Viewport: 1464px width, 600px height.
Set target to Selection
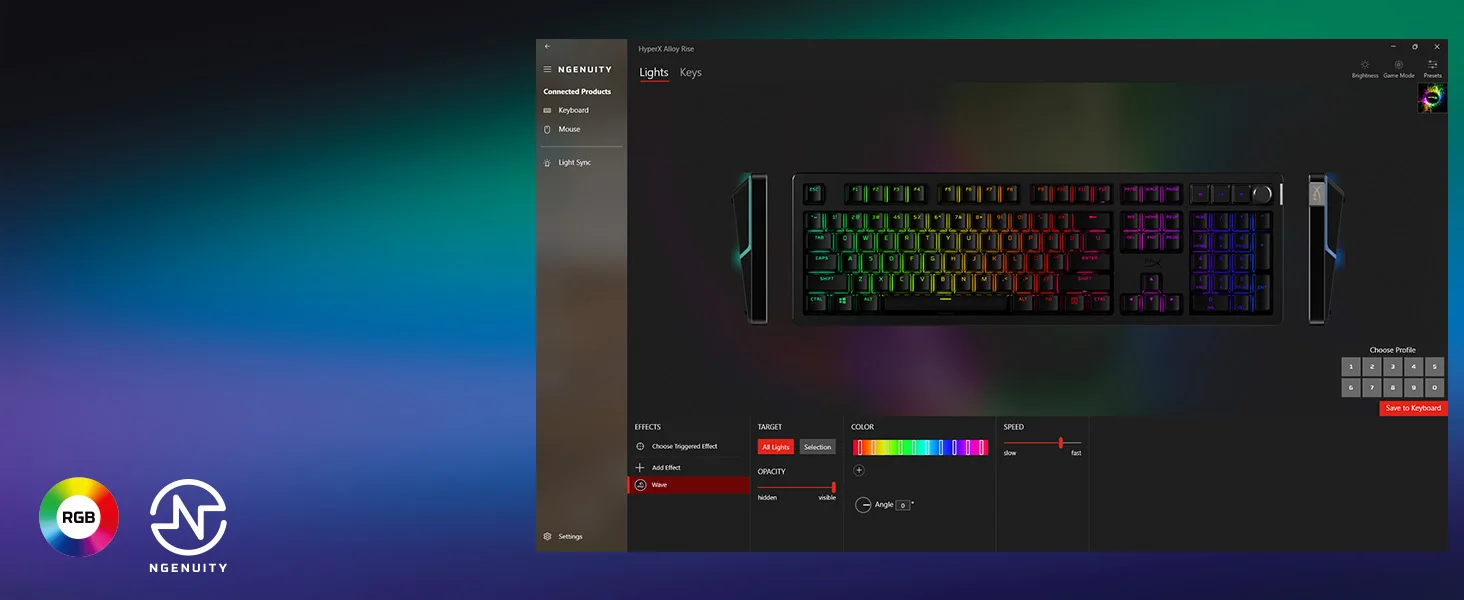[x=817, y=447]
